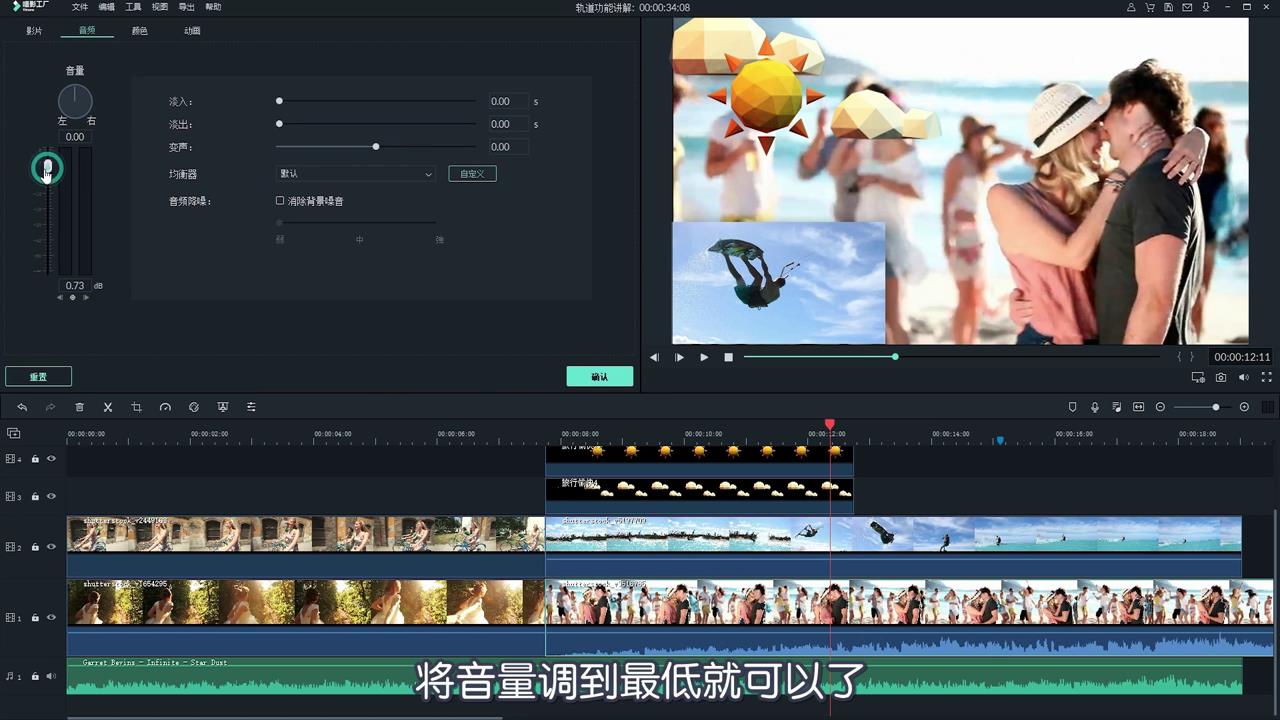Expand the preview volume control
The height and width of the screenshot is (720, 1280).
tap(1244, 377)
